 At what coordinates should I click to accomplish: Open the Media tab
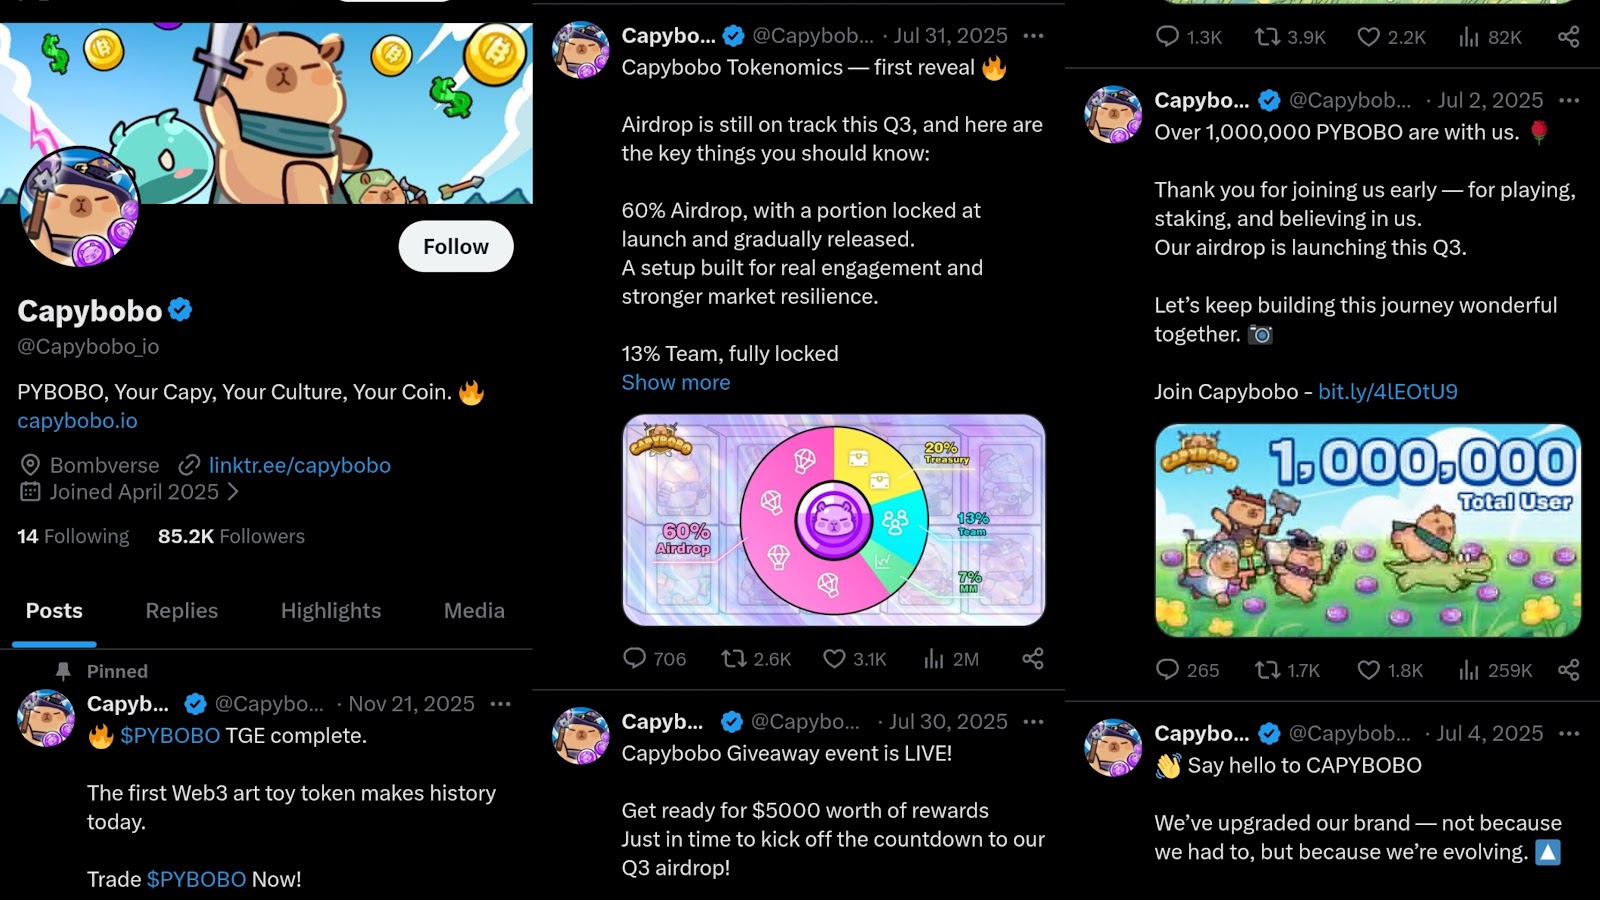click(474, 611)
